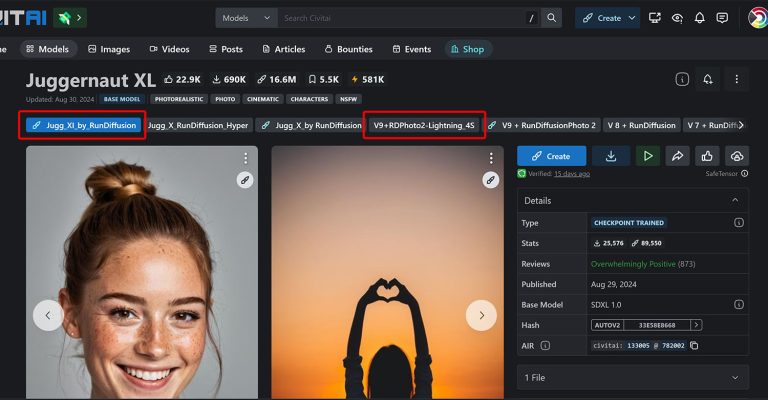Open the notifications bell in top header
The image size is (768, 400).
click(x=699, y=18)
